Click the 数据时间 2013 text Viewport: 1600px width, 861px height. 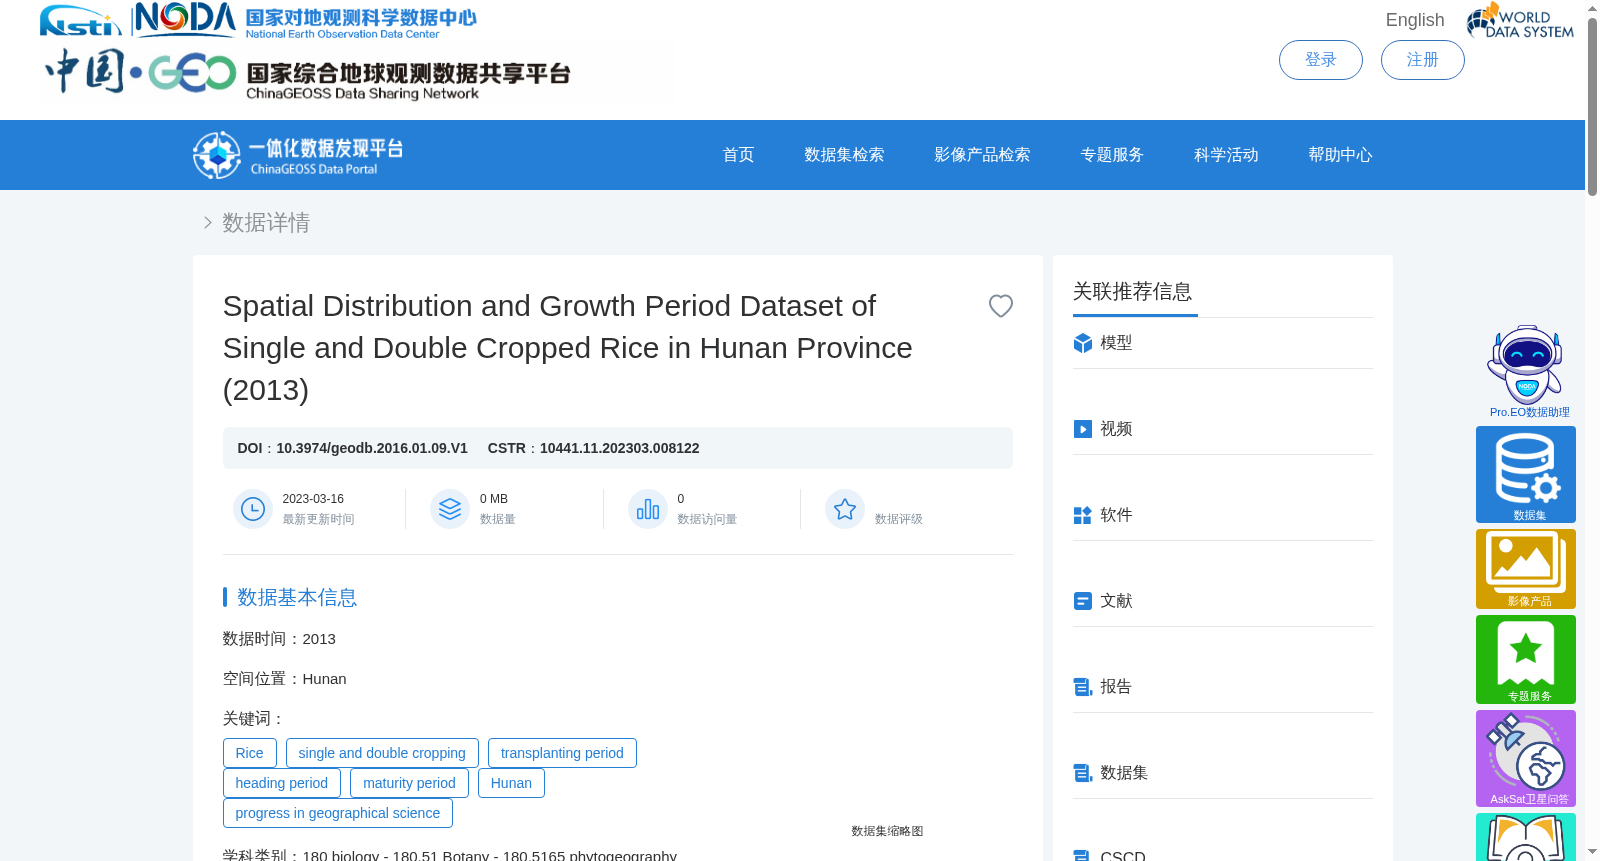tap(279, 639)
